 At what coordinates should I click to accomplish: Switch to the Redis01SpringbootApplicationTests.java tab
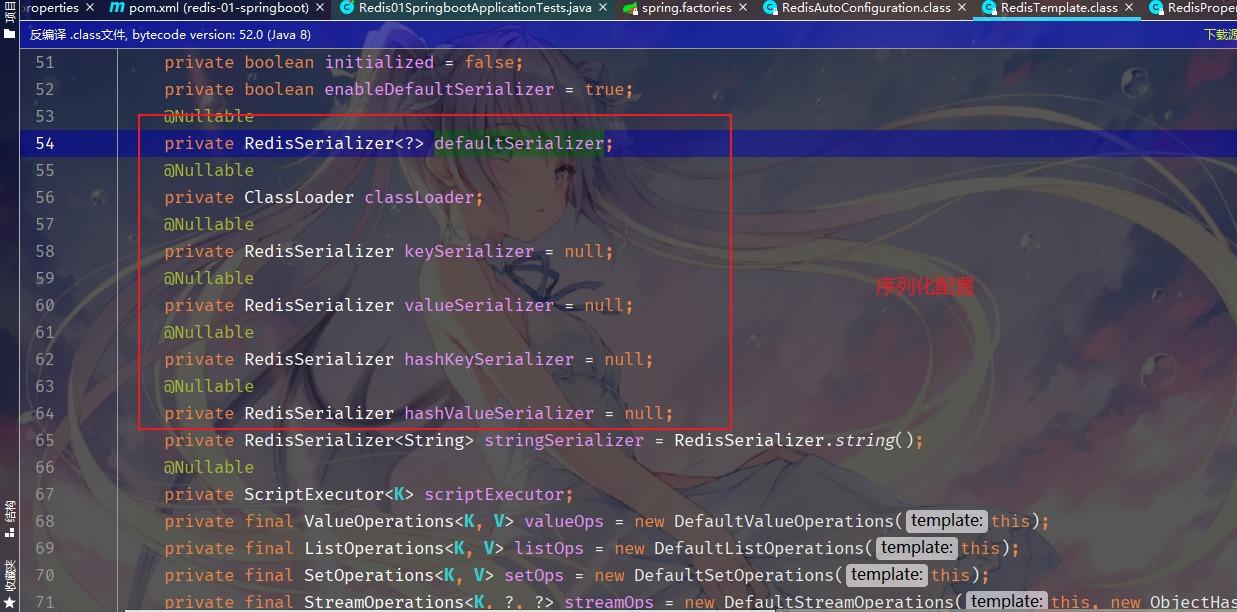coord(475,8)
